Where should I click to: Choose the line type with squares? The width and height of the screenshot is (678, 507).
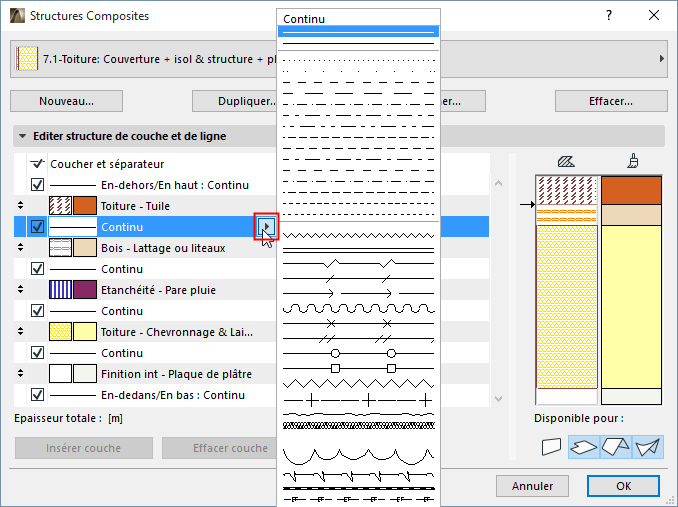(x=358, y=368)
